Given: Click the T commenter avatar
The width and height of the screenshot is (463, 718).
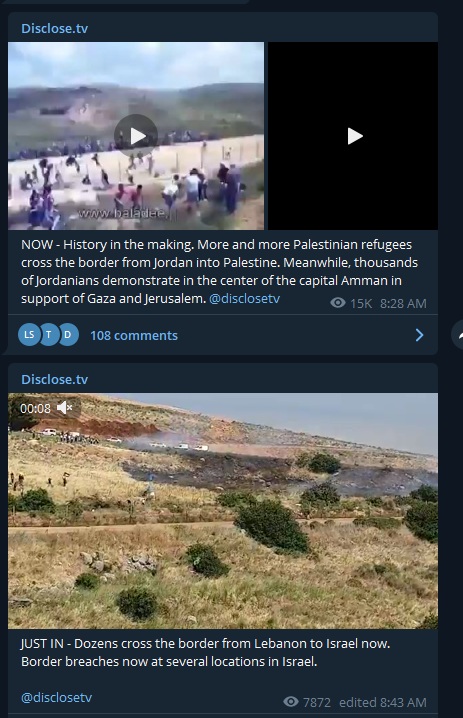Looking at the screenshot, I should [49, 335].
